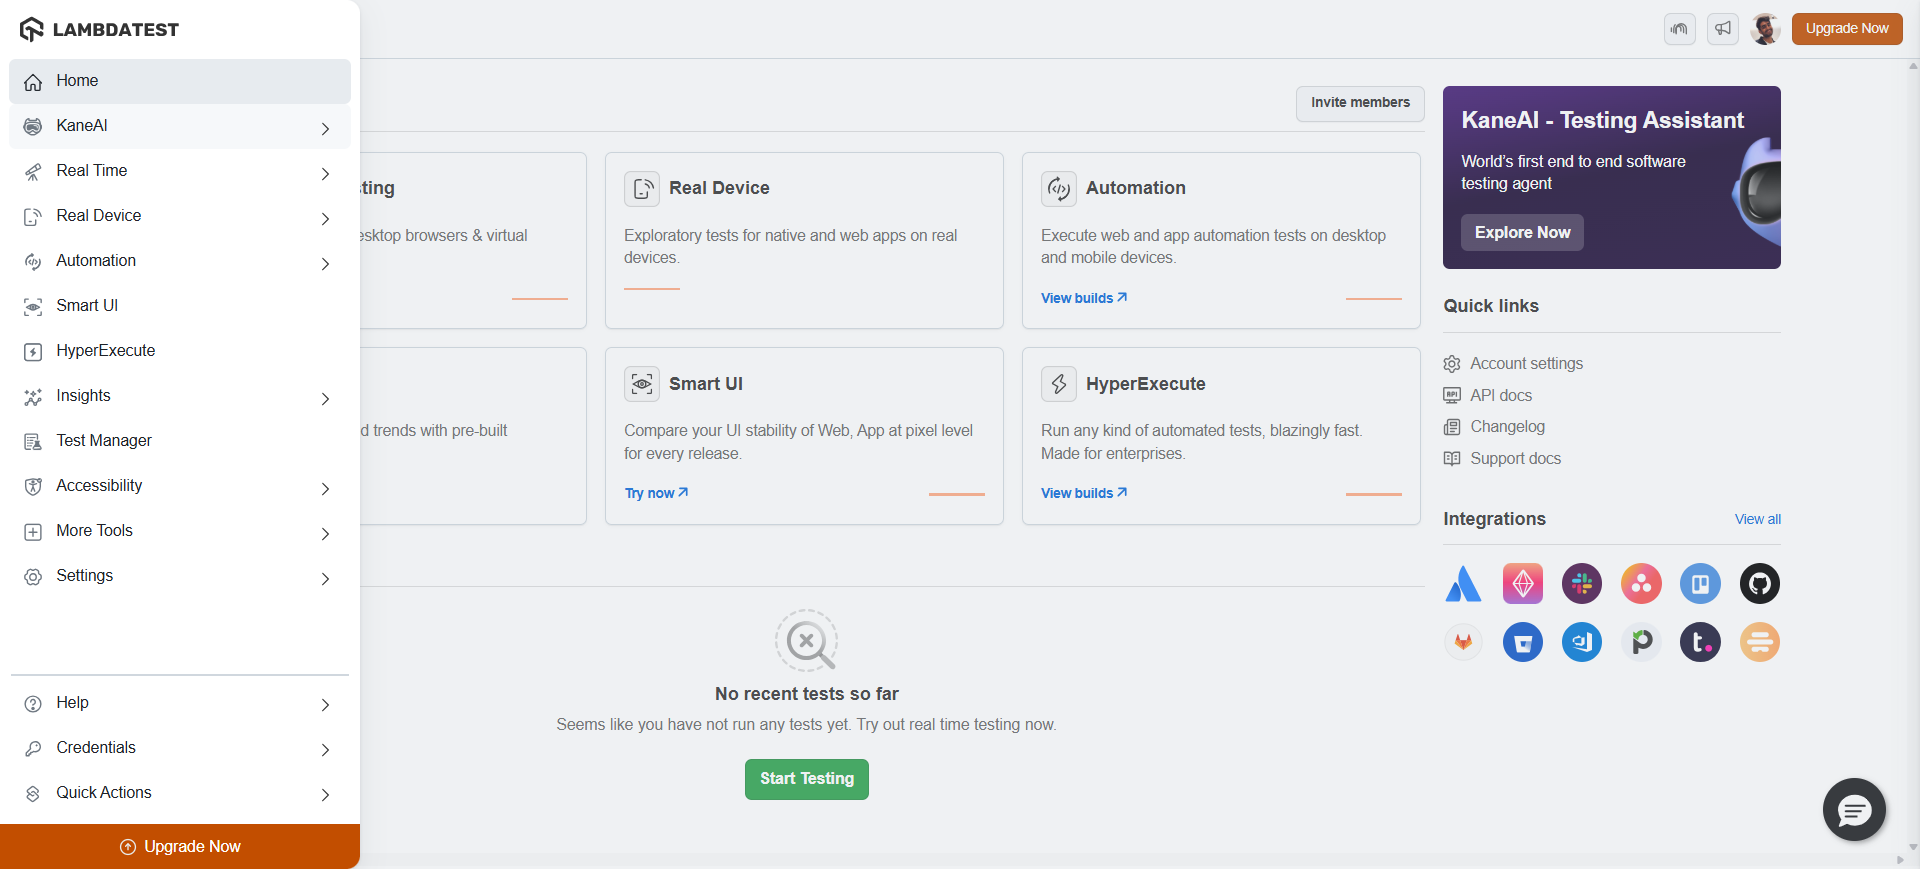Click the Bitbucket integration icon
This screenshot has width=1920, height=869.
[1522, 642]
